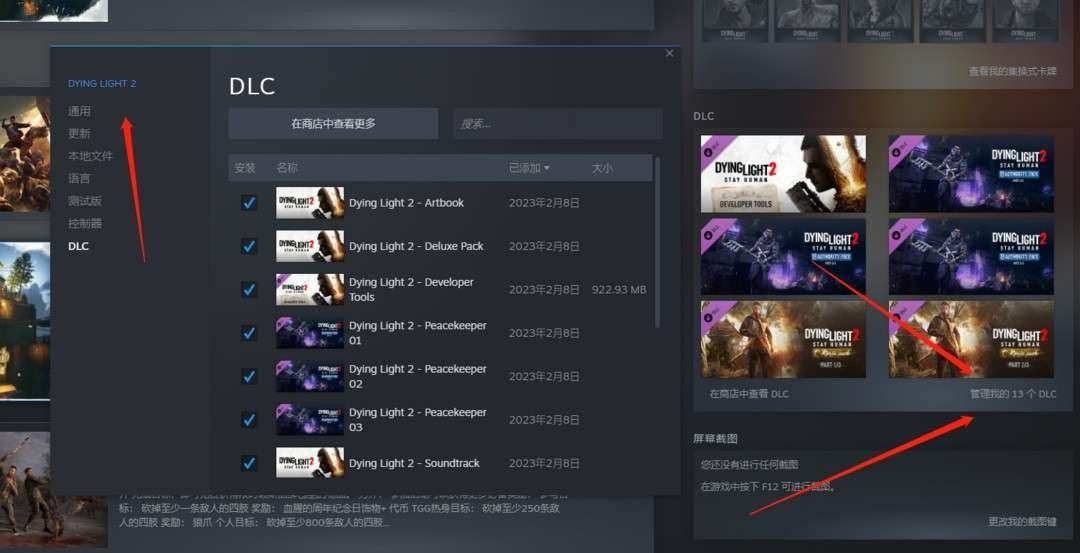Switch to the 本地文件 tab
The image size is (1080, 553).
90,156
